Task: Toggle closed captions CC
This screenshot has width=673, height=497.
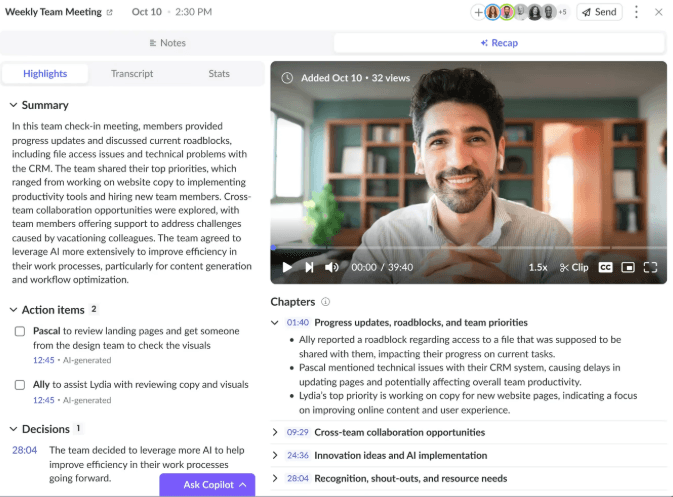Action: [605, 267]
